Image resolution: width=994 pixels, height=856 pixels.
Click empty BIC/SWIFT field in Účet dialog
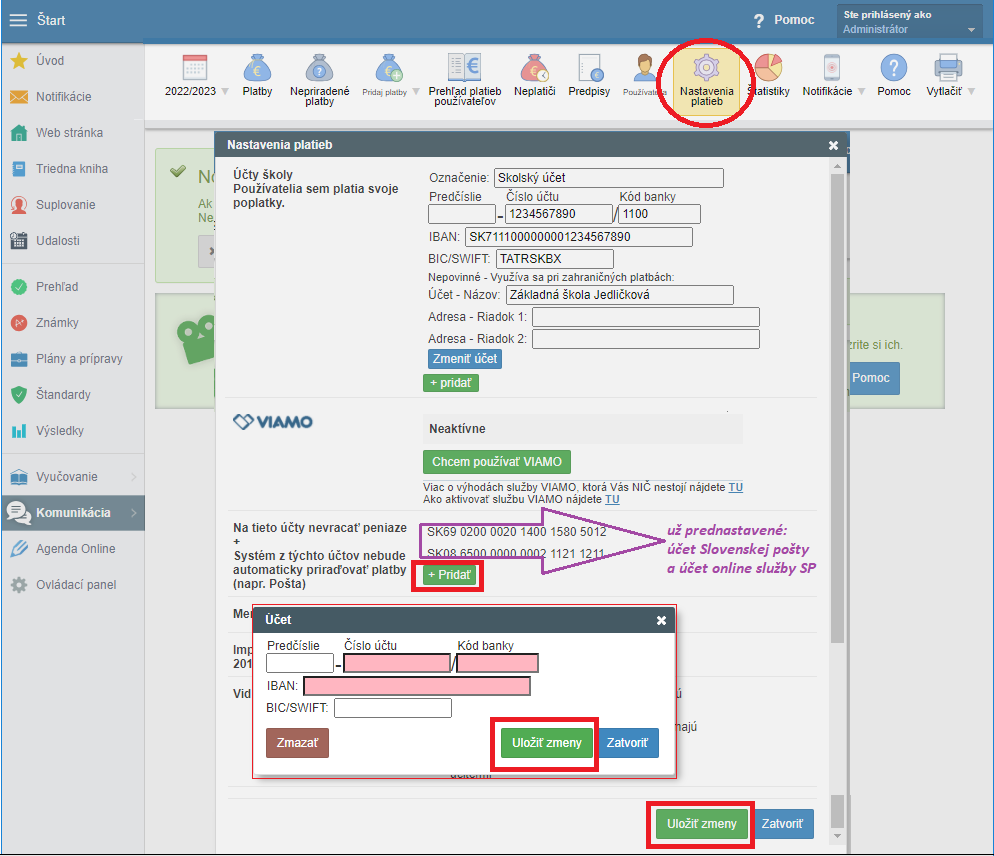pos(393,708)
